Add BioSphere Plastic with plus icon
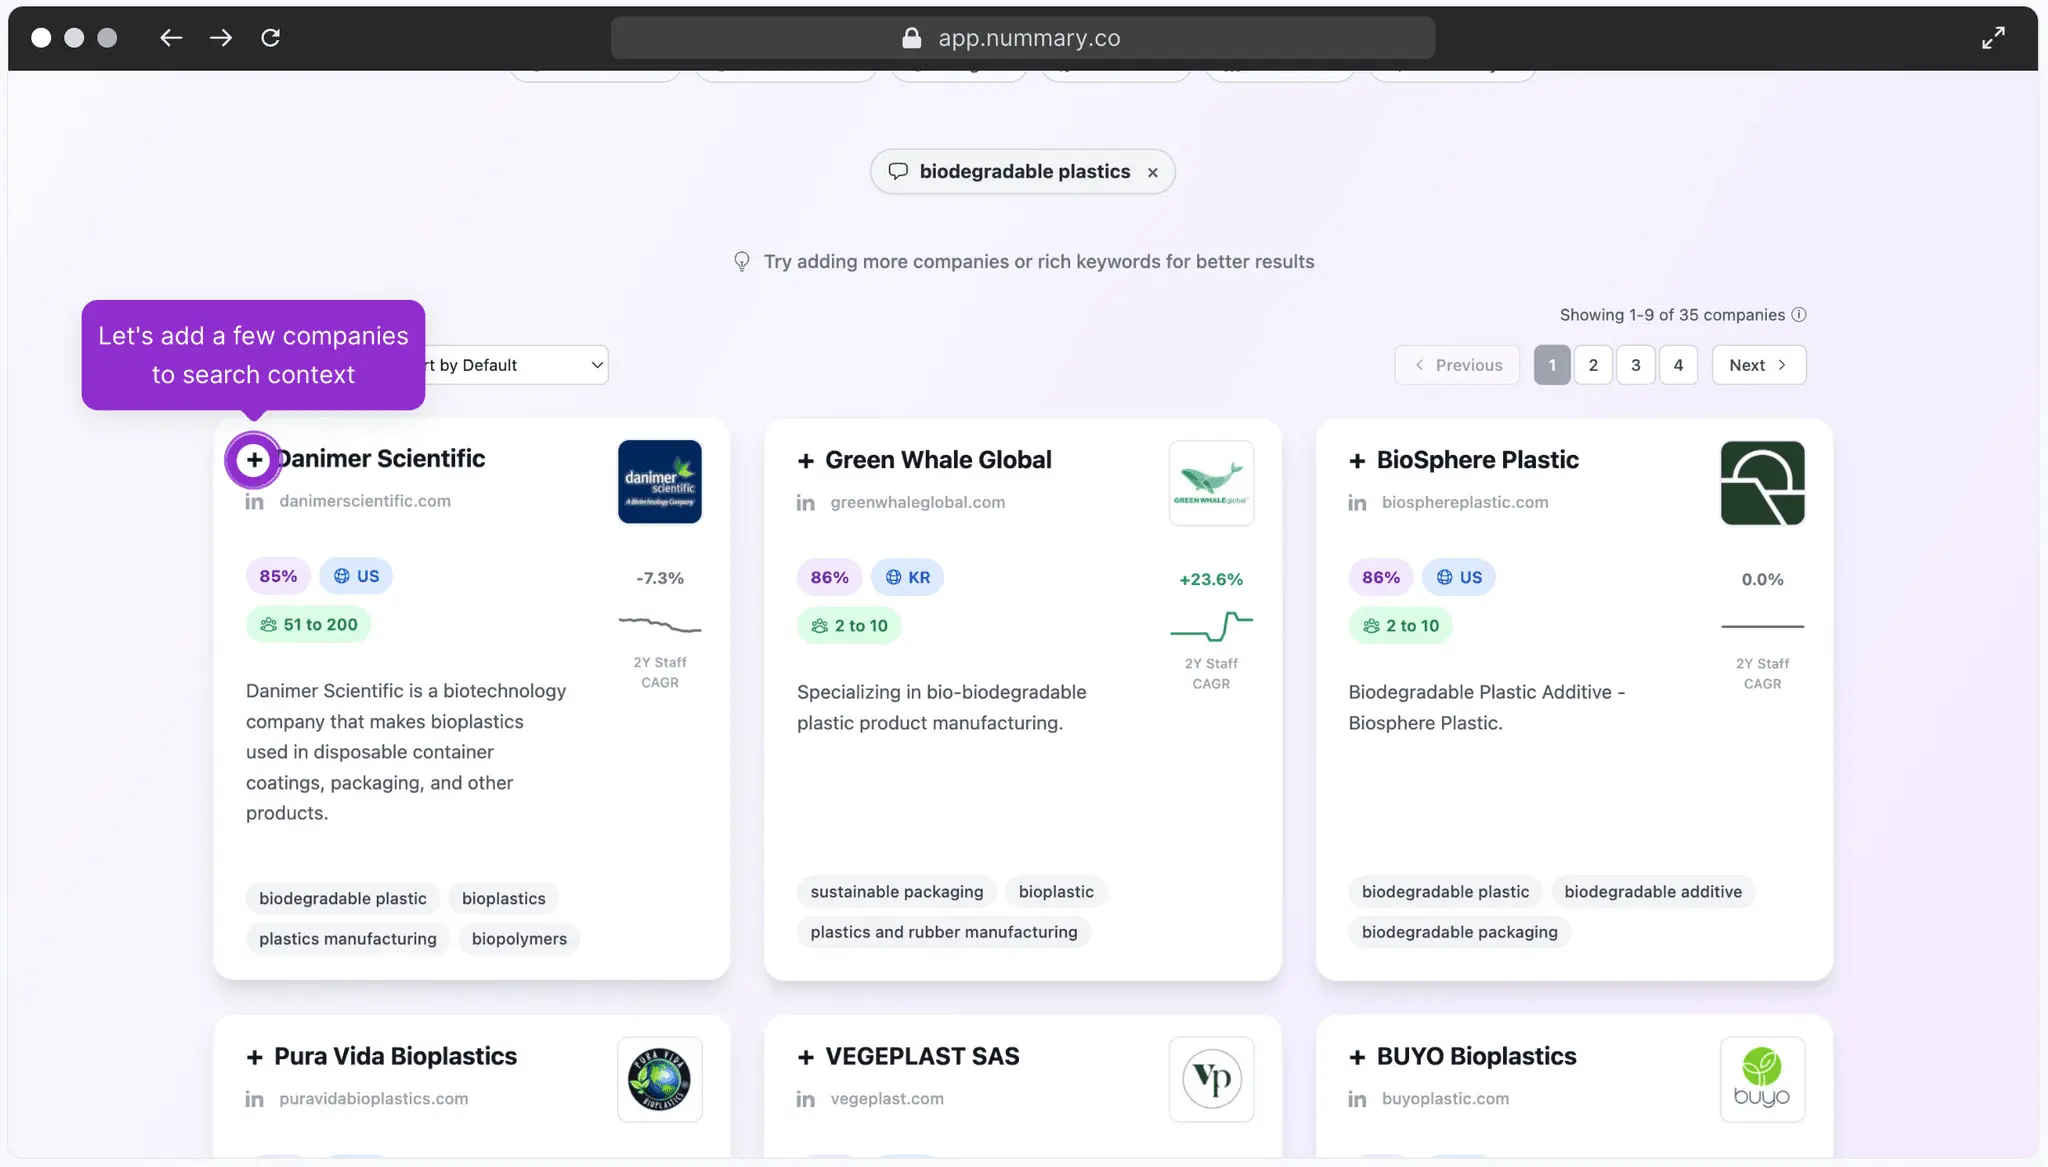The width and height of the screenshot is (2048, 1167). pos(1357,461)
